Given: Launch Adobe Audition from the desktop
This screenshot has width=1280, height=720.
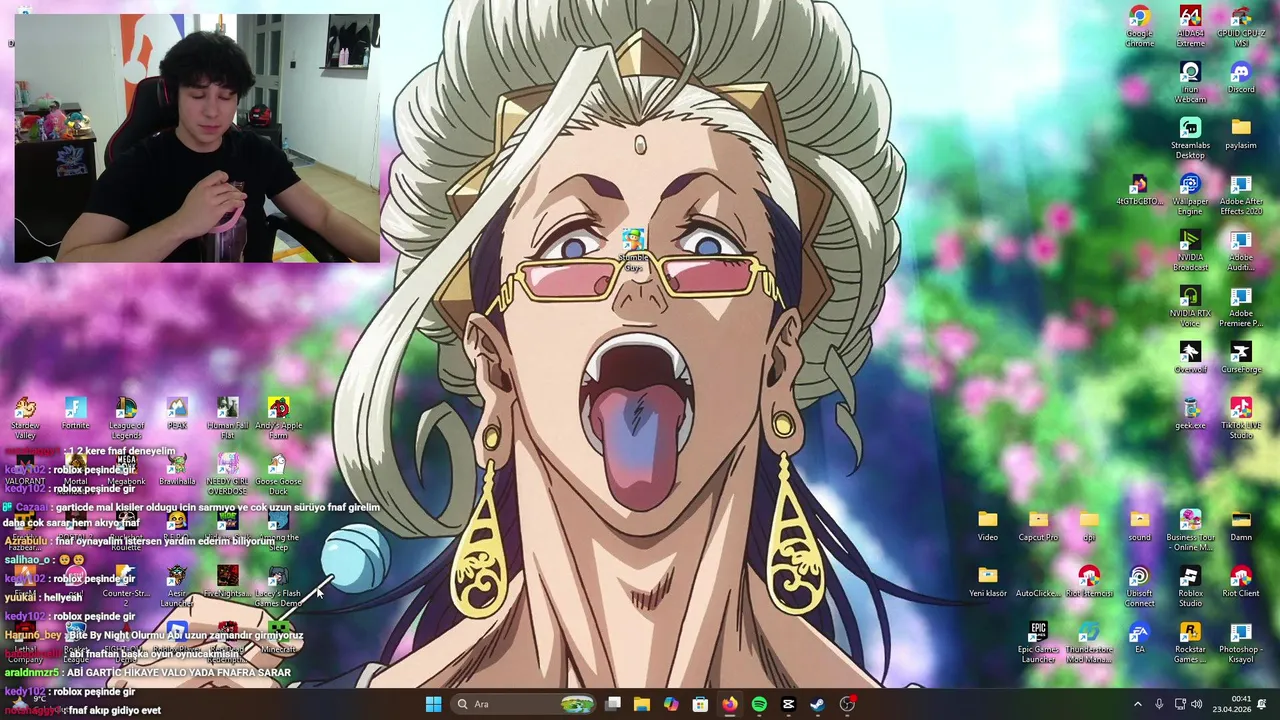Looking at the screenshot, I should click(x=1241, y=251).
